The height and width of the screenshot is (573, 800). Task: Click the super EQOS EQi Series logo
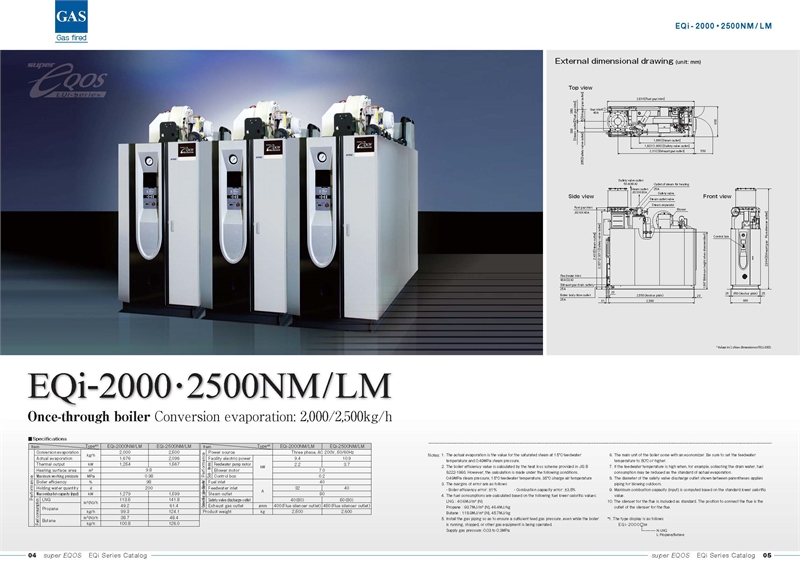tap(68, 80)
